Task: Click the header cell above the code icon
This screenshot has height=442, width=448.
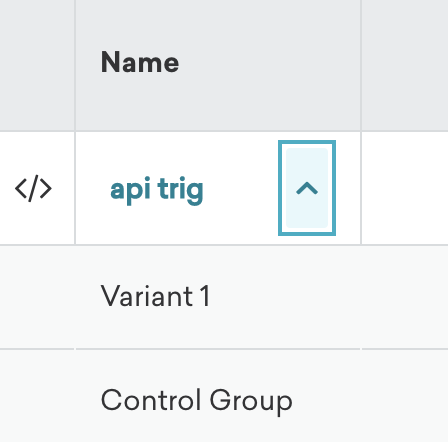Action: pos(37,65)
